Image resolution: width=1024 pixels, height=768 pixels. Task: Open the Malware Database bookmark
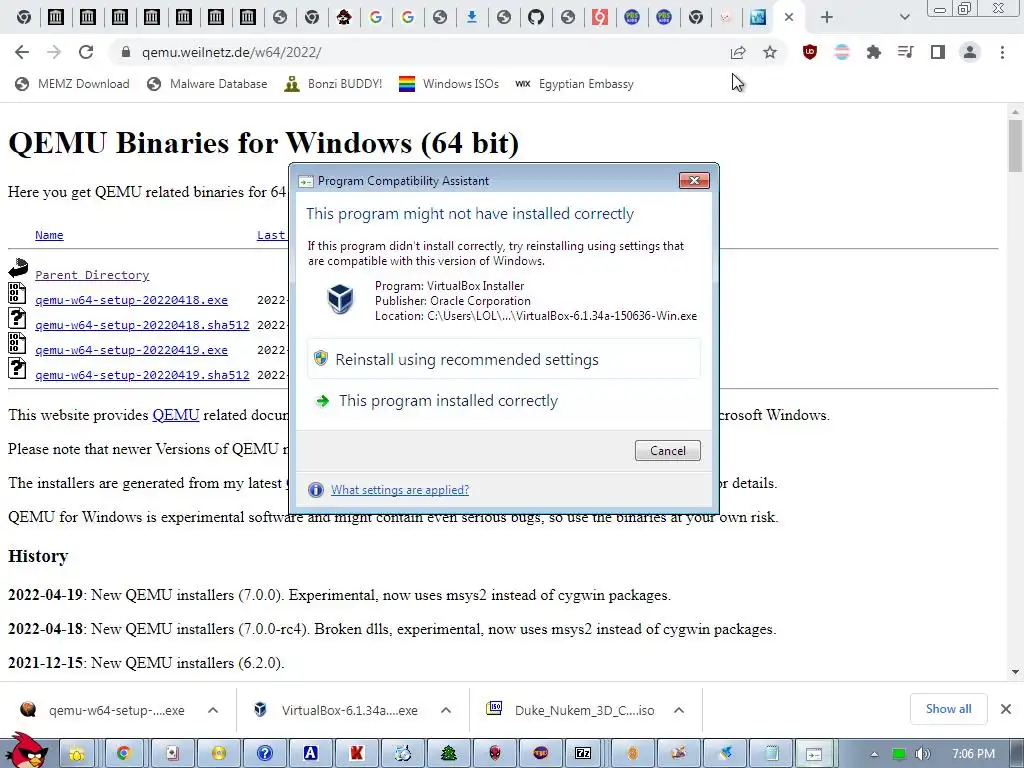click(207, 84)
